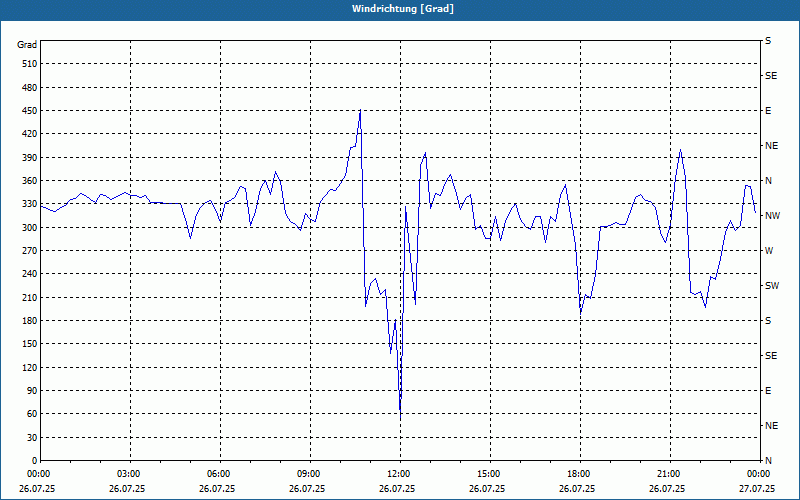Click the 390 y-axis value

click(30, 158)
